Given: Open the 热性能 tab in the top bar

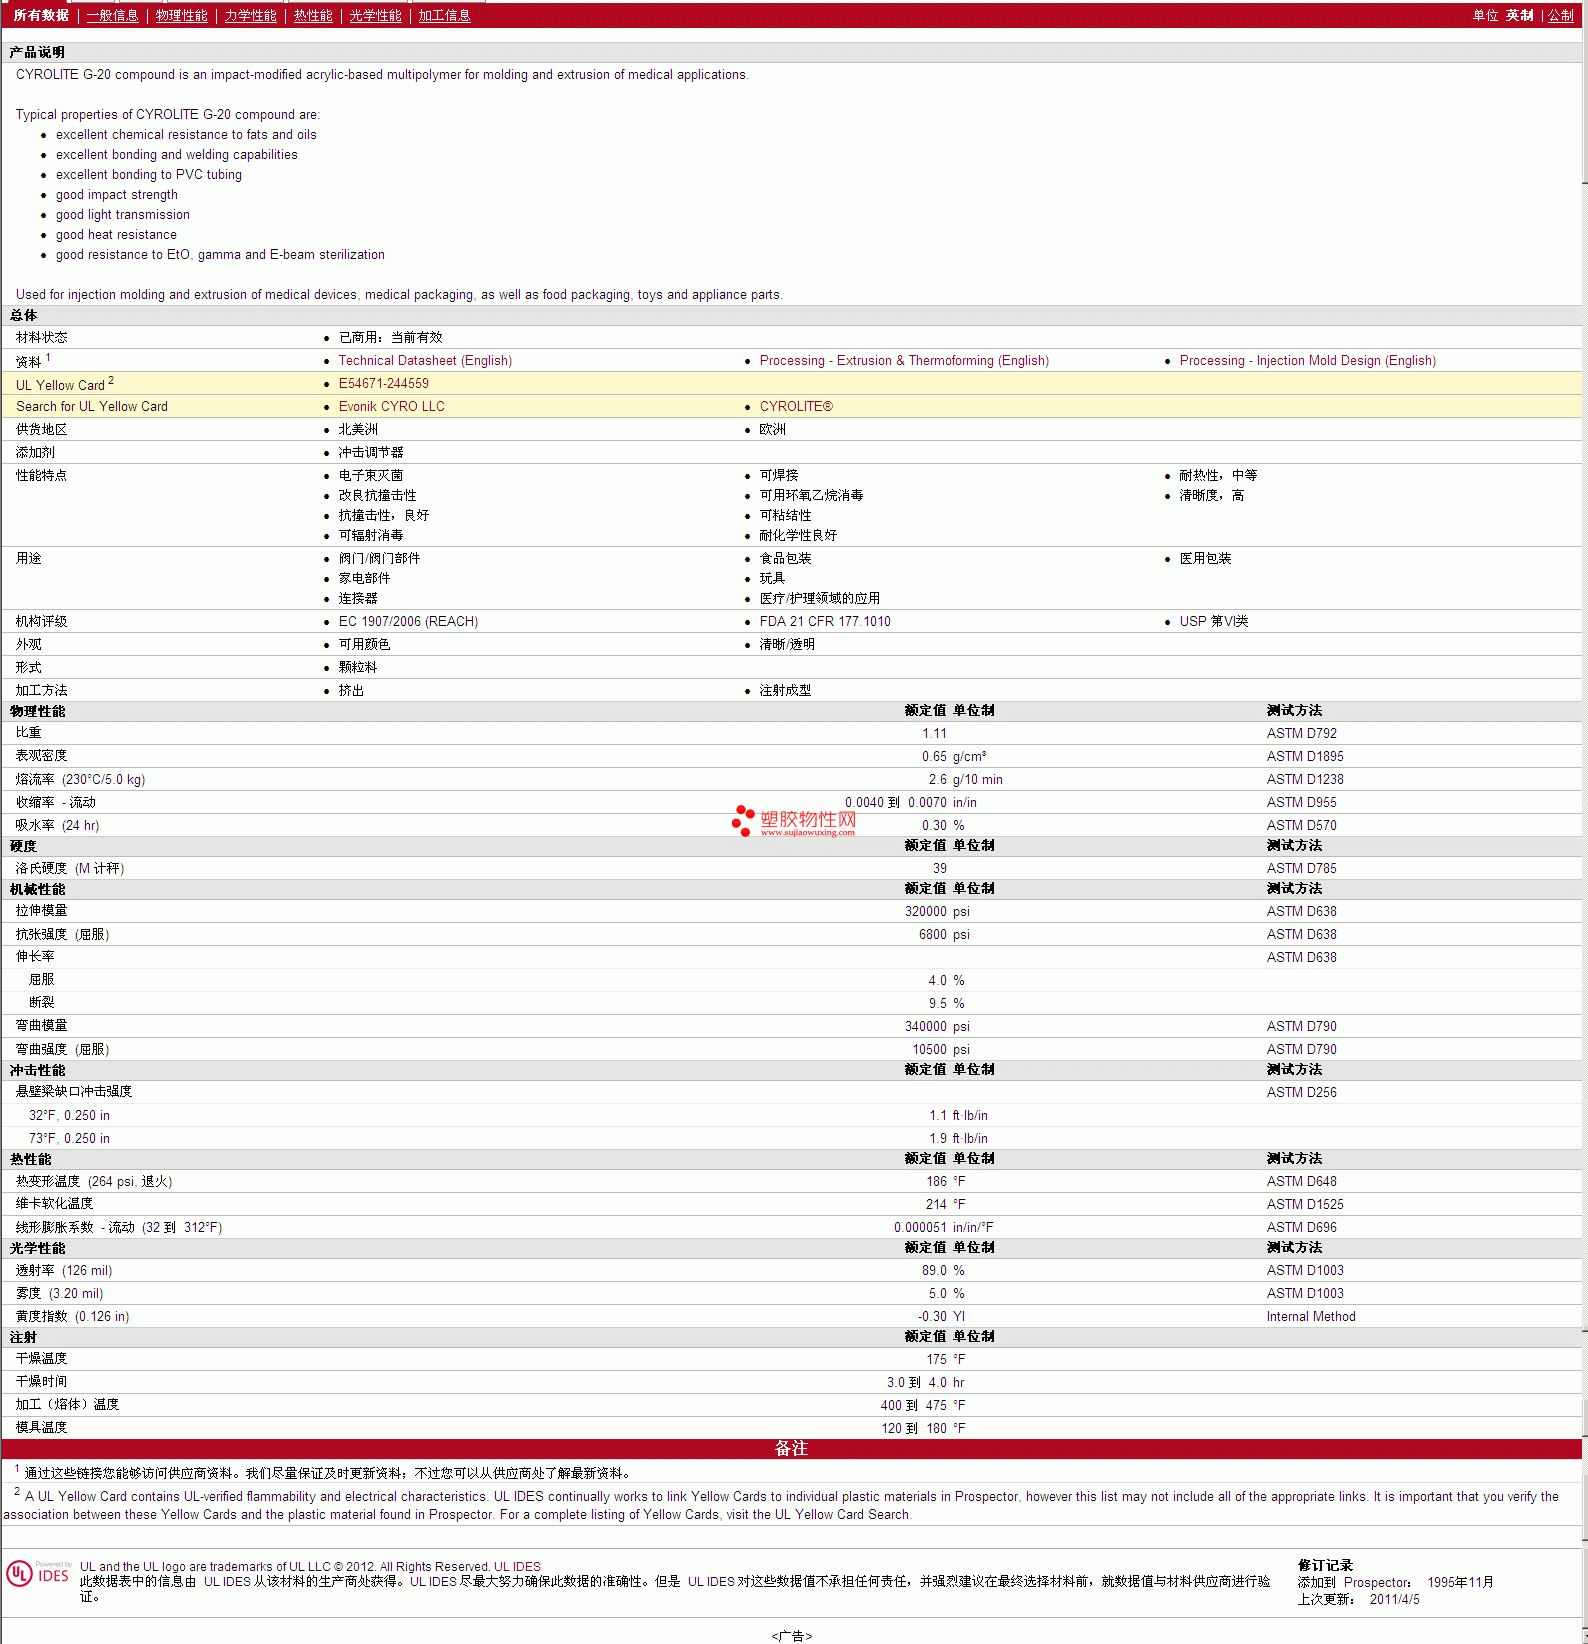Looking at the screenshot, I should (313, 15).
